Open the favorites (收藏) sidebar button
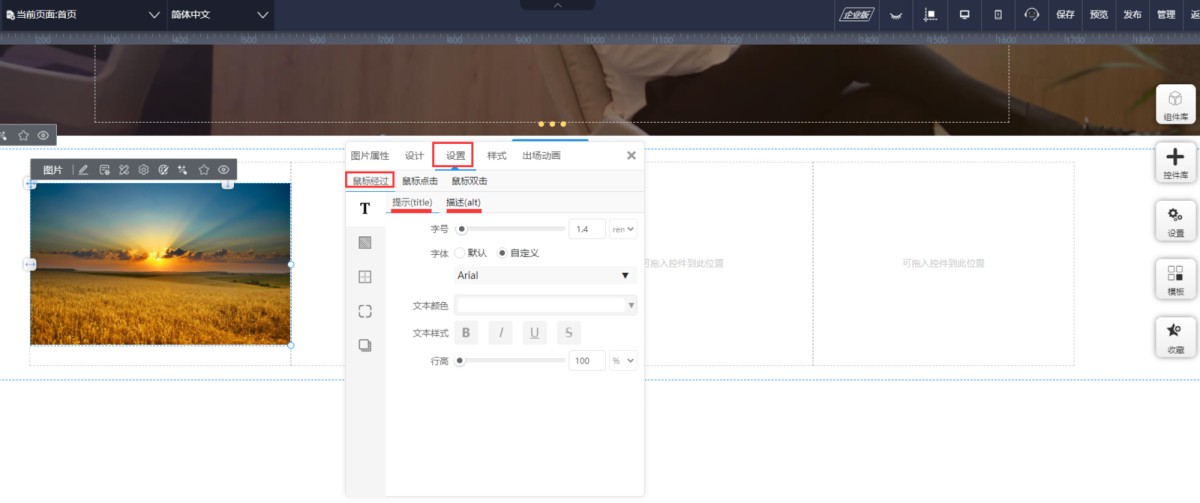Image resolution: width=1200 pixels, height=503 pixels. tap(1176, 337)
